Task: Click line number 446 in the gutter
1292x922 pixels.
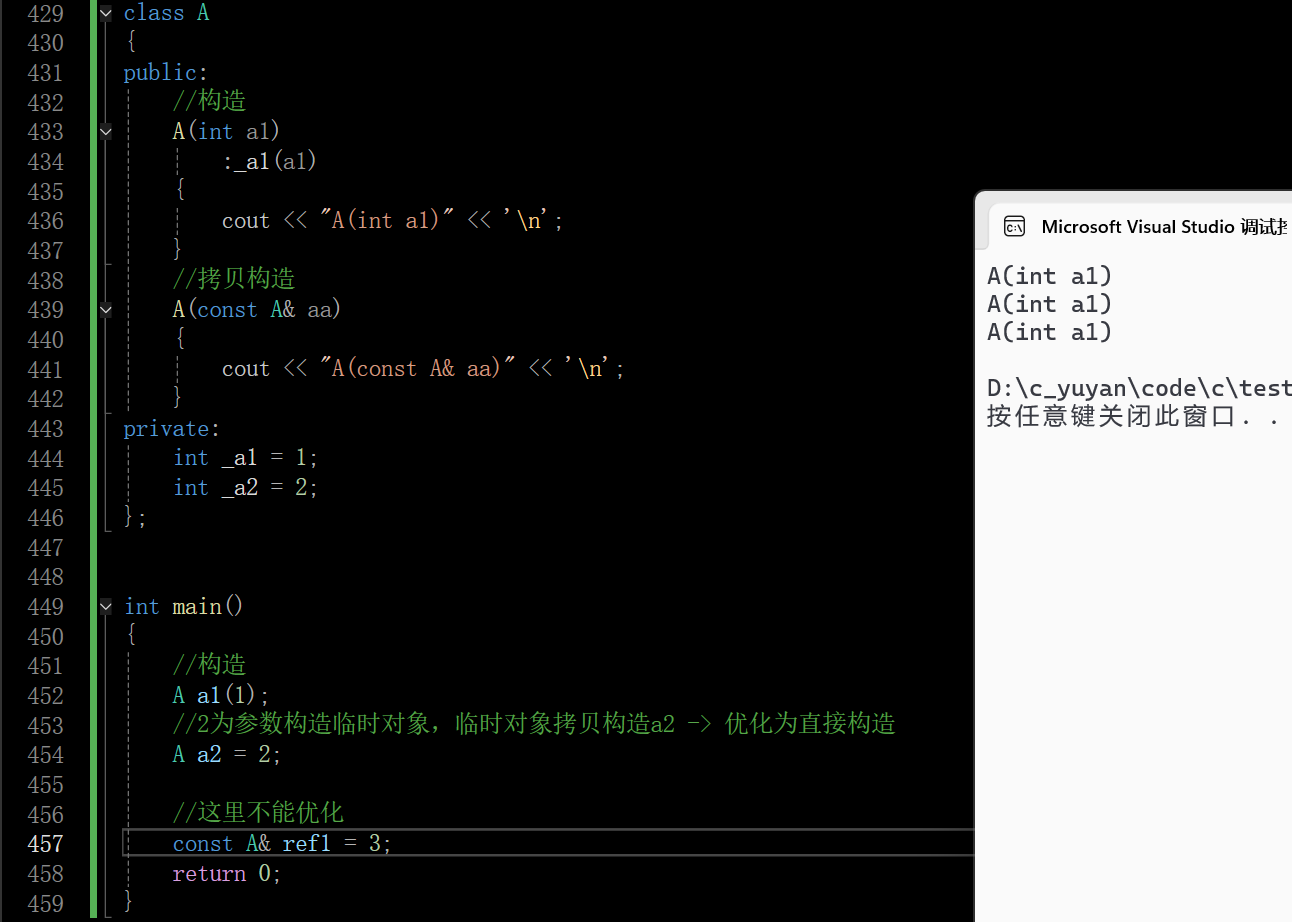Action: click(x=45, y=518)
